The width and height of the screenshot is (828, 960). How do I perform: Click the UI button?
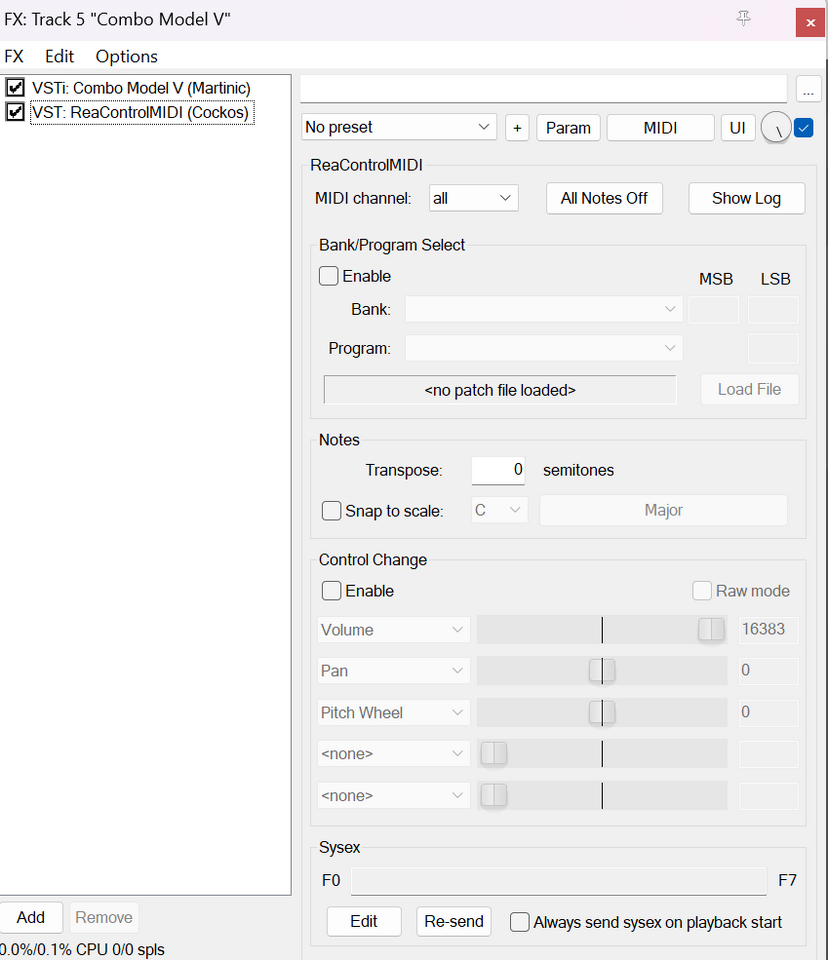[x=737, y=128]
